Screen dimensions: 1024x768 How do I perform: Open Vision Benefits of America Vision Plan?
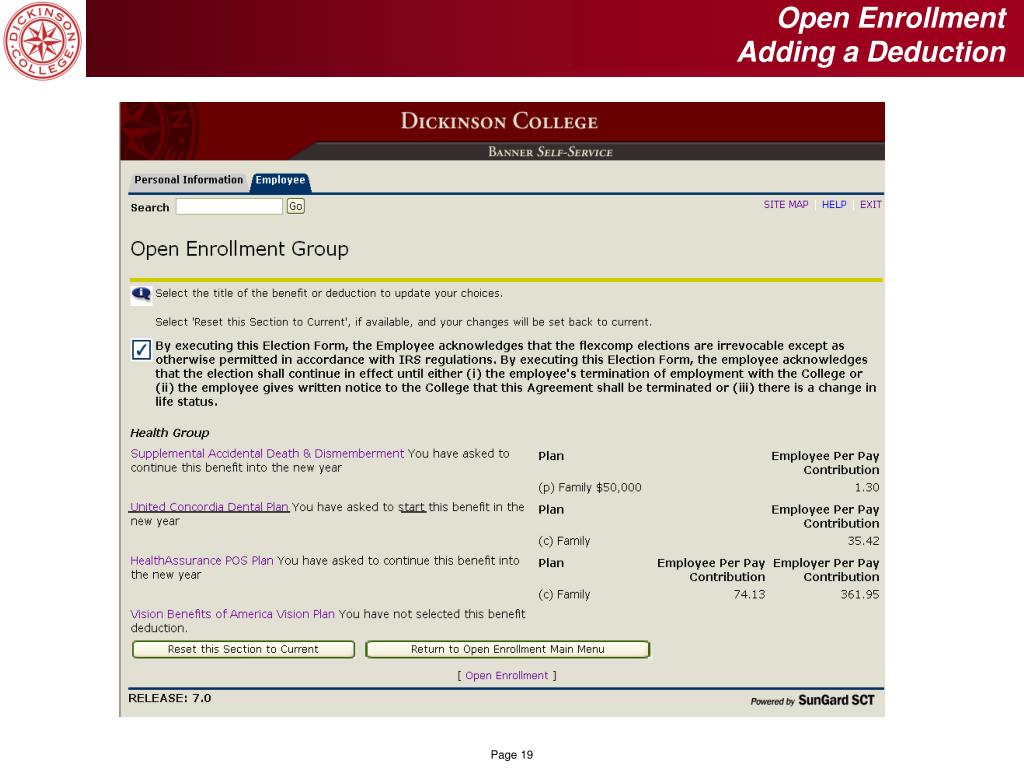(x=232, y=614)
